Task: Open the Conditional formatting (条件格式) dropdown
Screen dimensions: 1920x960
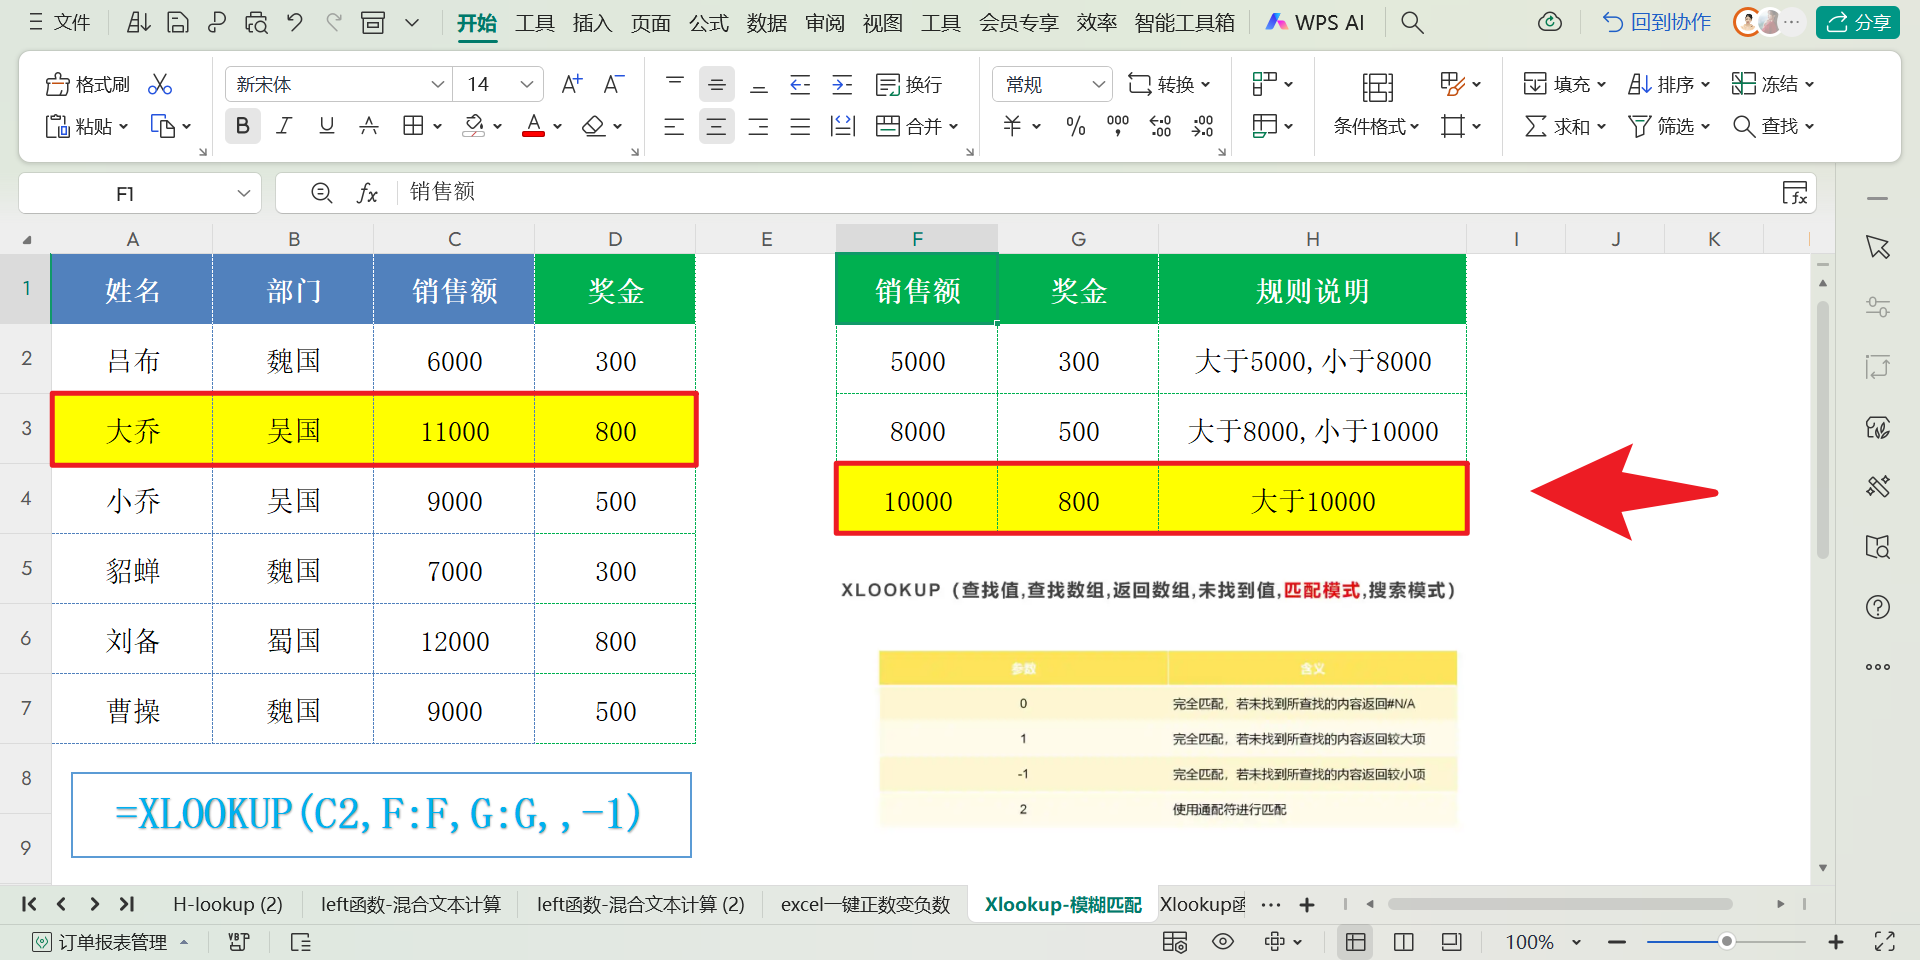Action: pyautogui.click(x=1377, y=126)
